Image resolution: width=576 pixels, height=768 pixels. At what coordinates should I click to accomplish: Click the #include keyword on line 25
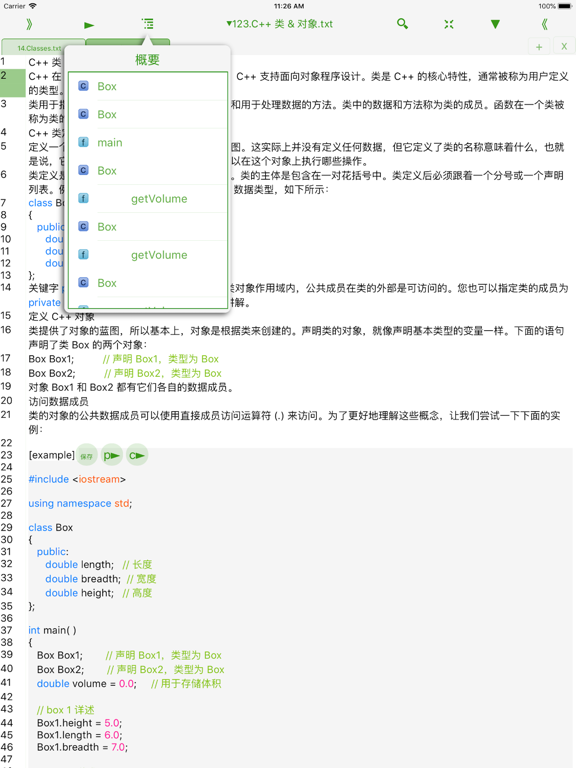click(48, 479)
